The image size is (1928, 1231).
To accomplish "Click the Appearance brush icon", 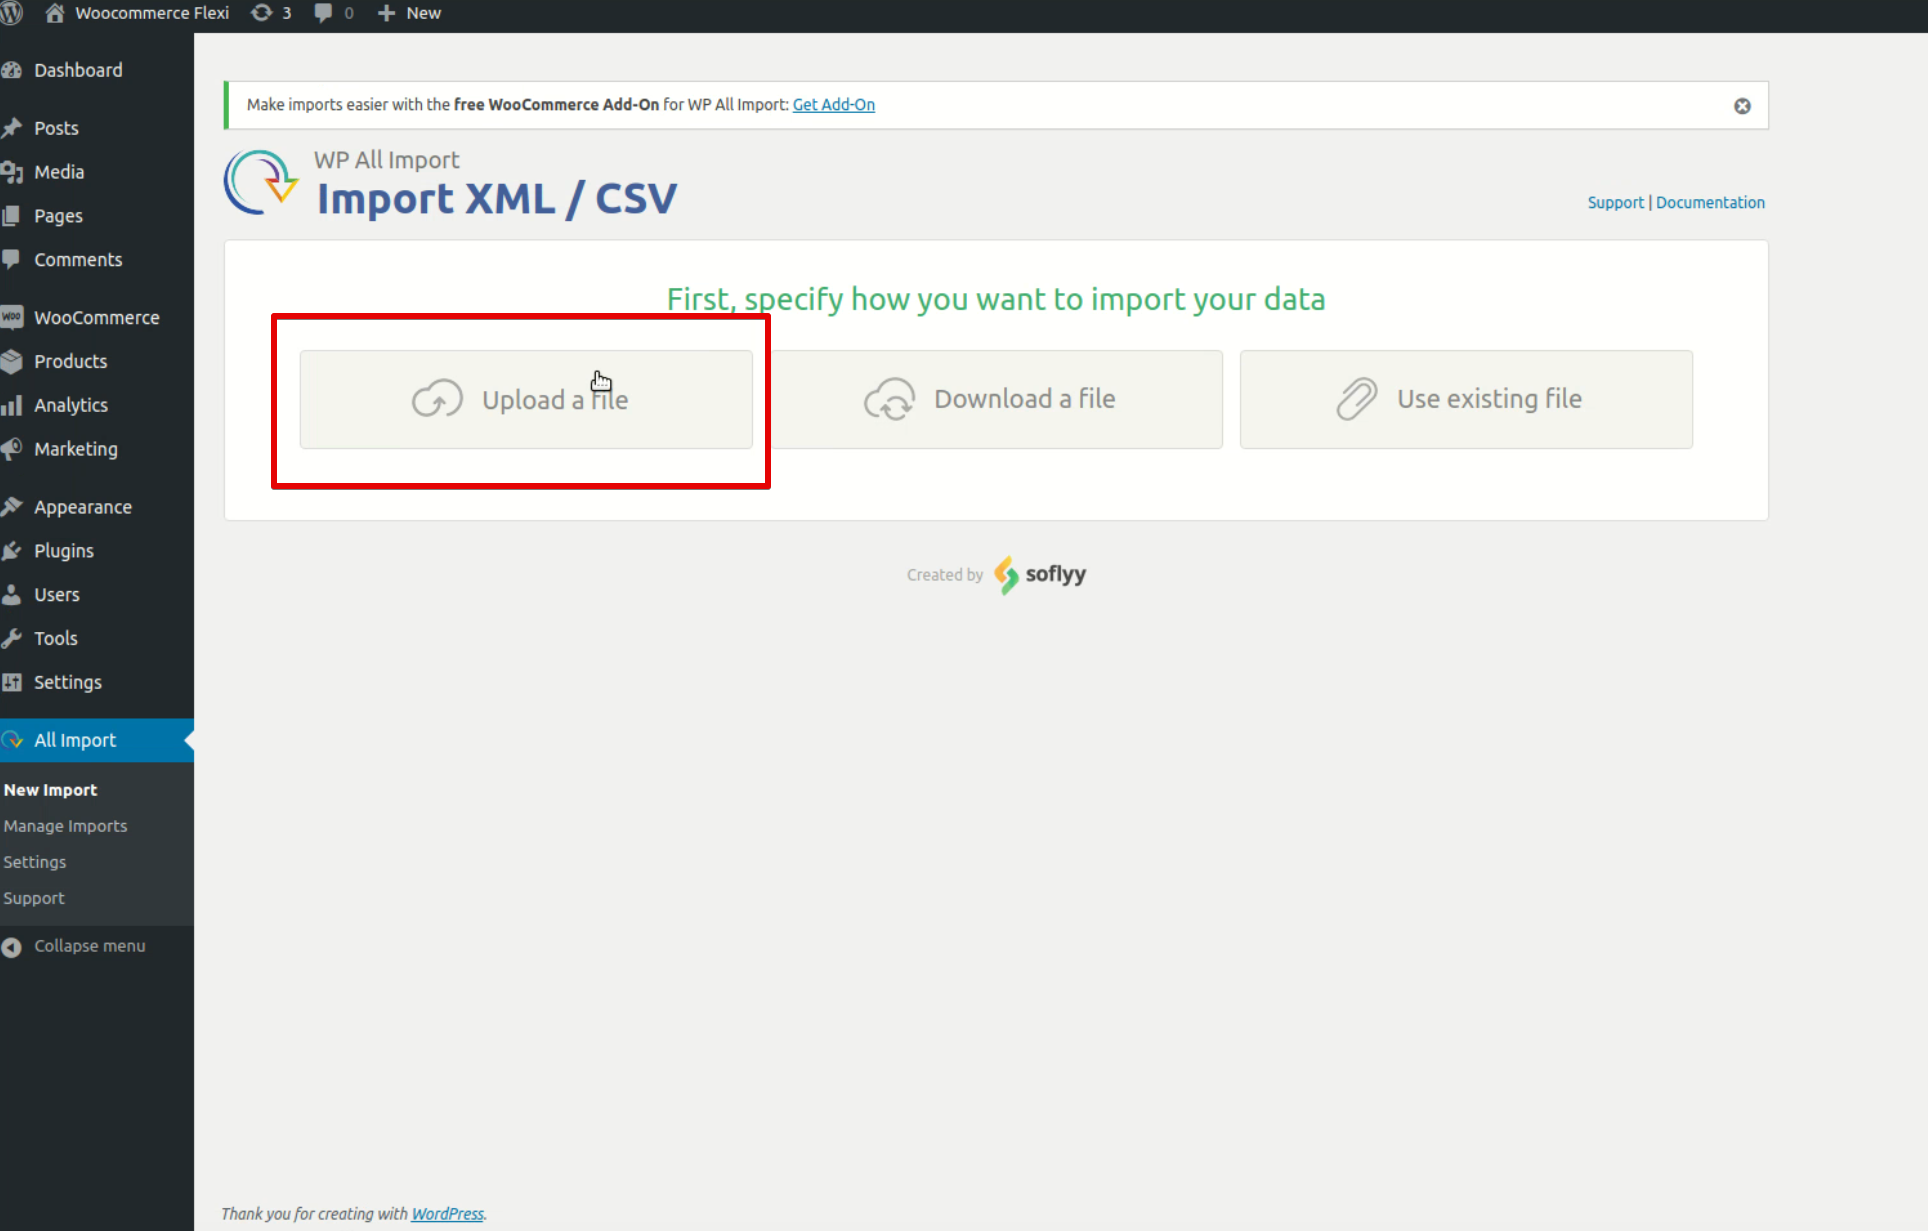I will 12,507.
